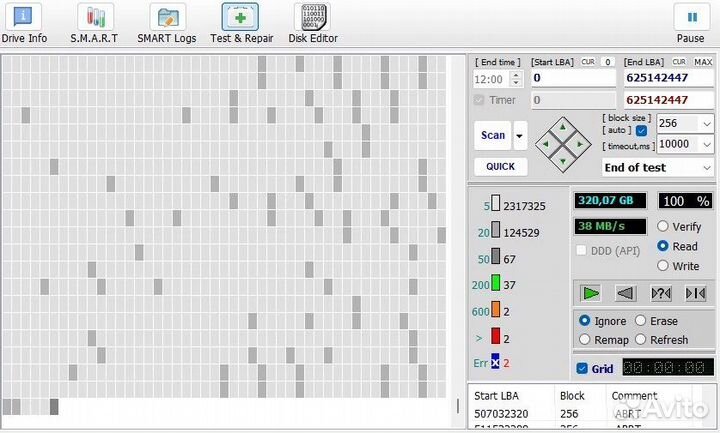Click the Block column header
Image resolution: width=720 pixels, height=433 pixels.
click(572, 396)
